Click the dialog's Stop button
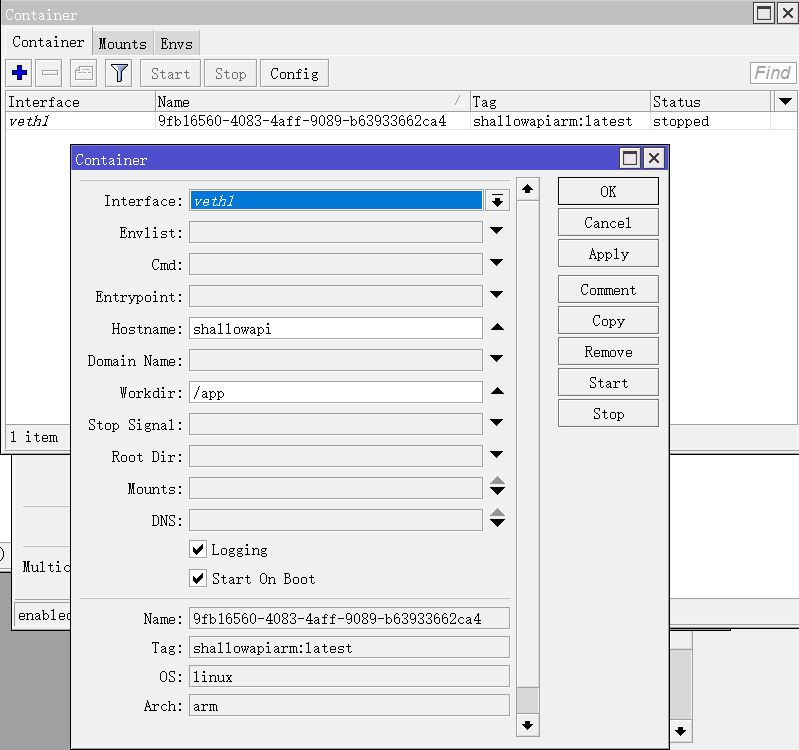The height and width of the screenshot is (750, 799). (608, 414)
